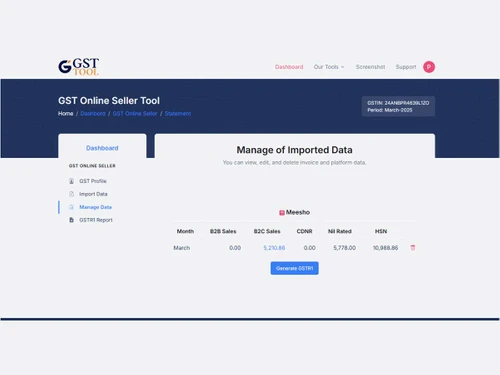Open Dashboard in top navigation

click(x=289, y=67)
